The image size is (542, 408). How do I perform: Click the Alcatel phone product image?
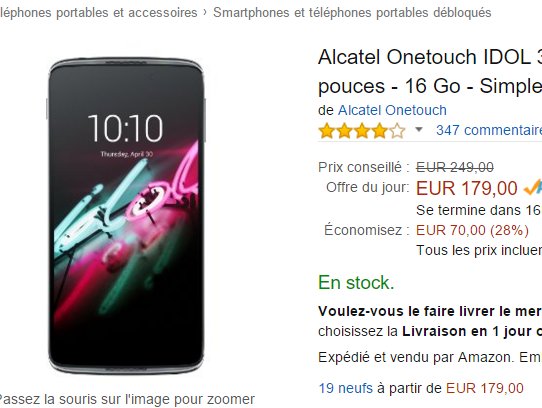coord(126,216)
